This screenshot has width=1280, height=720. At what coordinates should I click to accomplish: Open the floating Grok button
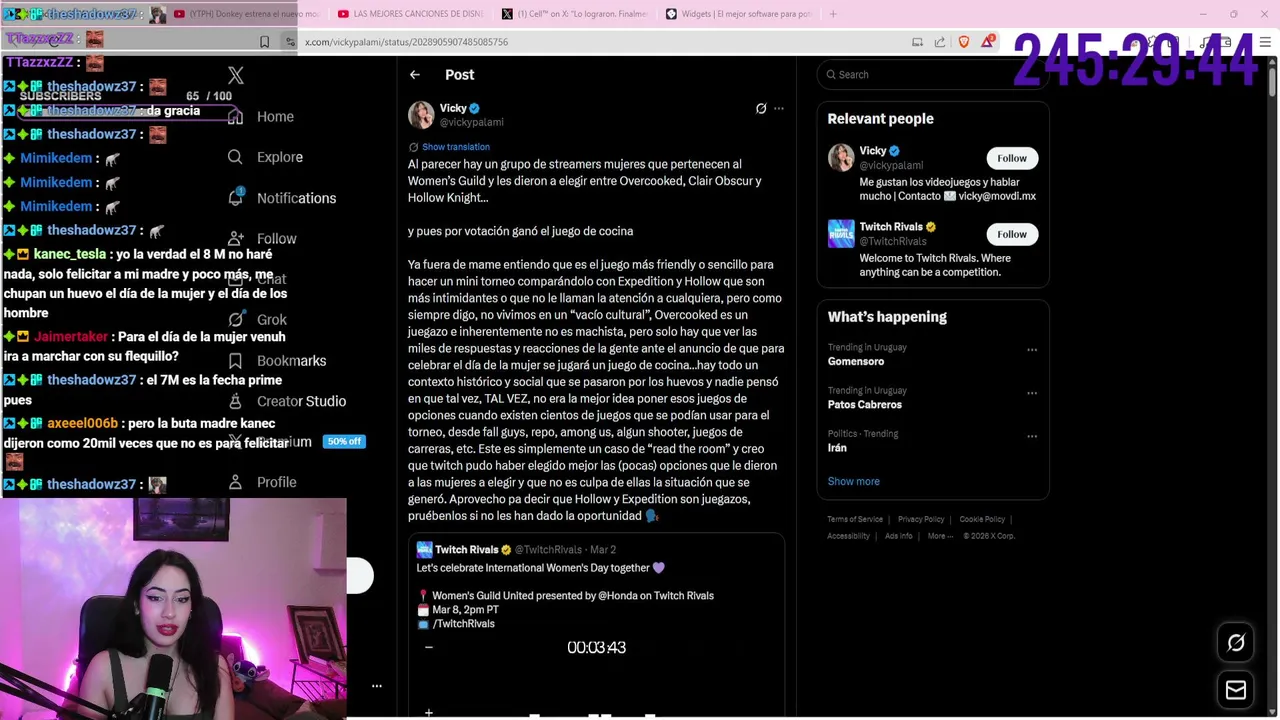(x=1236, y=643)
